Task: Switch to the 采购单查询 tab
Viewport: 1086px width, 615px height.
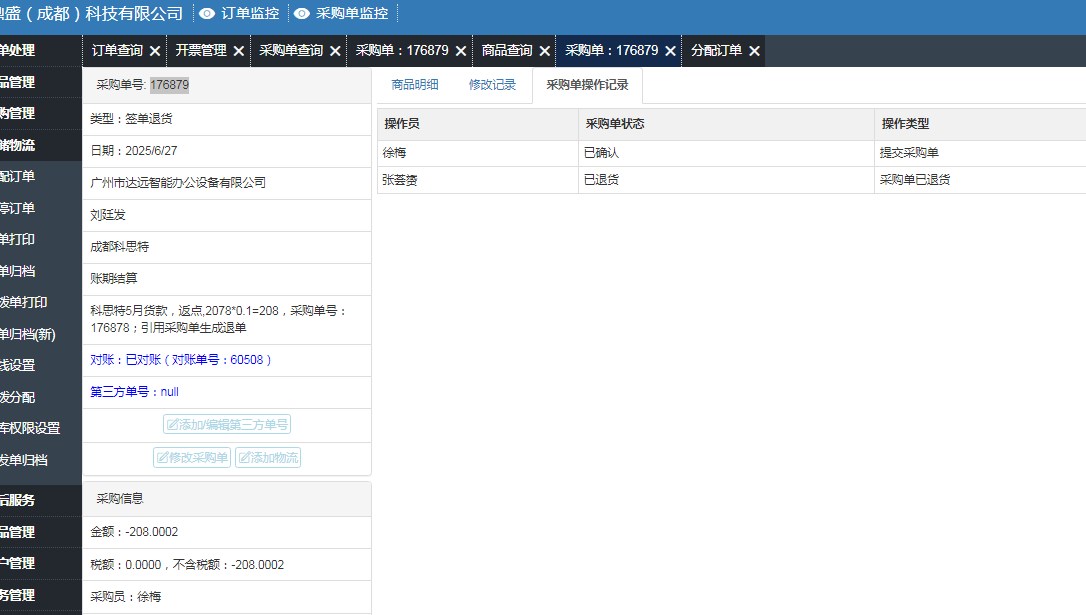Action: (x=291, y=51)
